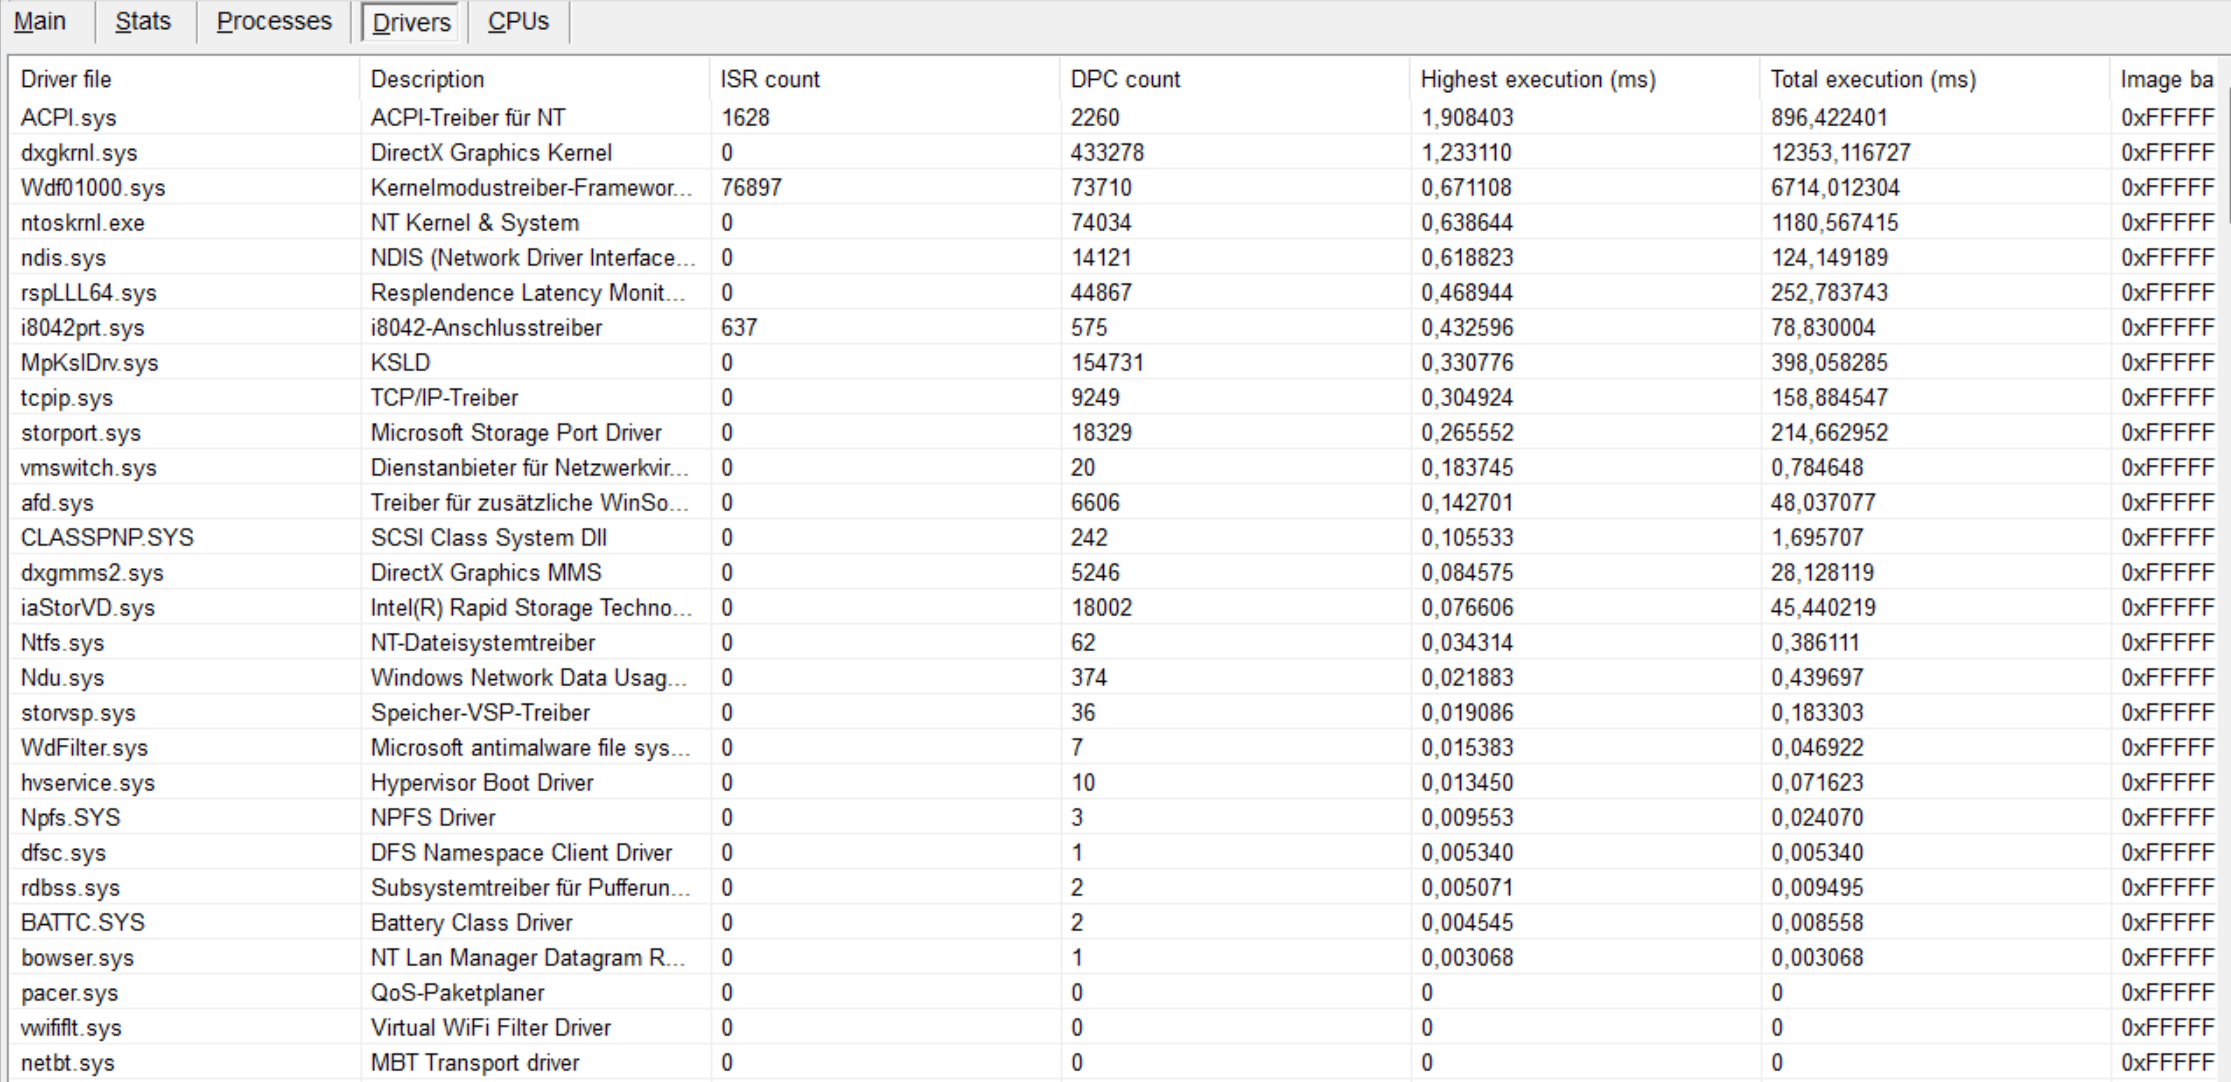Viewport: 2231px width, 1082px height.
Task: Select the ACPI.sys driver row
Action: point(68,118)
